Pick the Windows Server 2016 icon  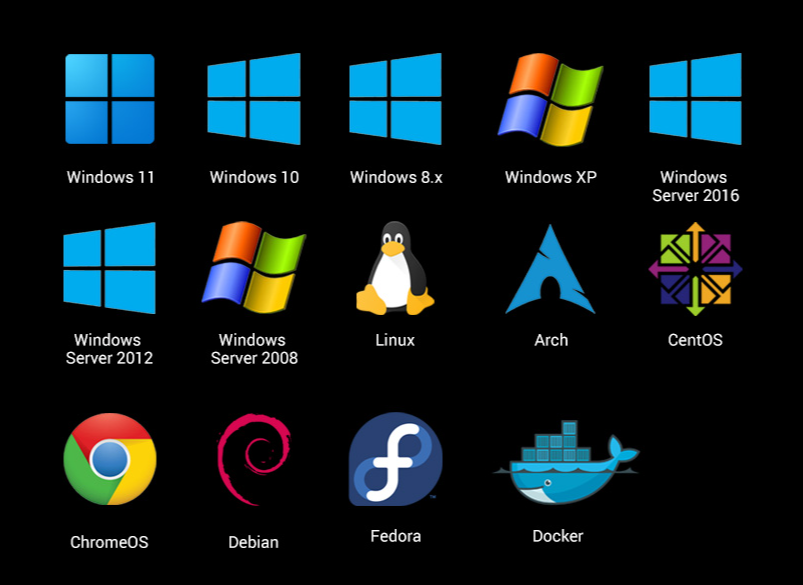[x=695, y=99]
